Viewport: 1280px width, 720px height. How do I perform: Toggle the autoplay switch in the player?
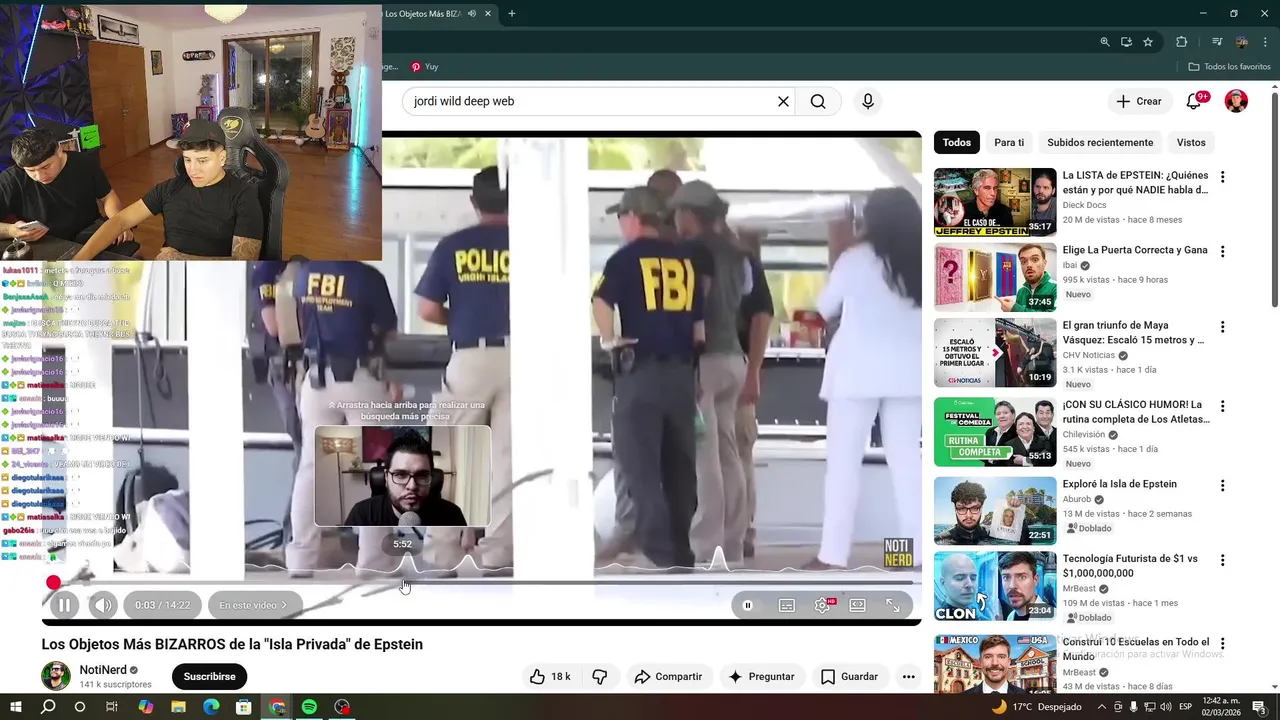[x=747, y=605]
